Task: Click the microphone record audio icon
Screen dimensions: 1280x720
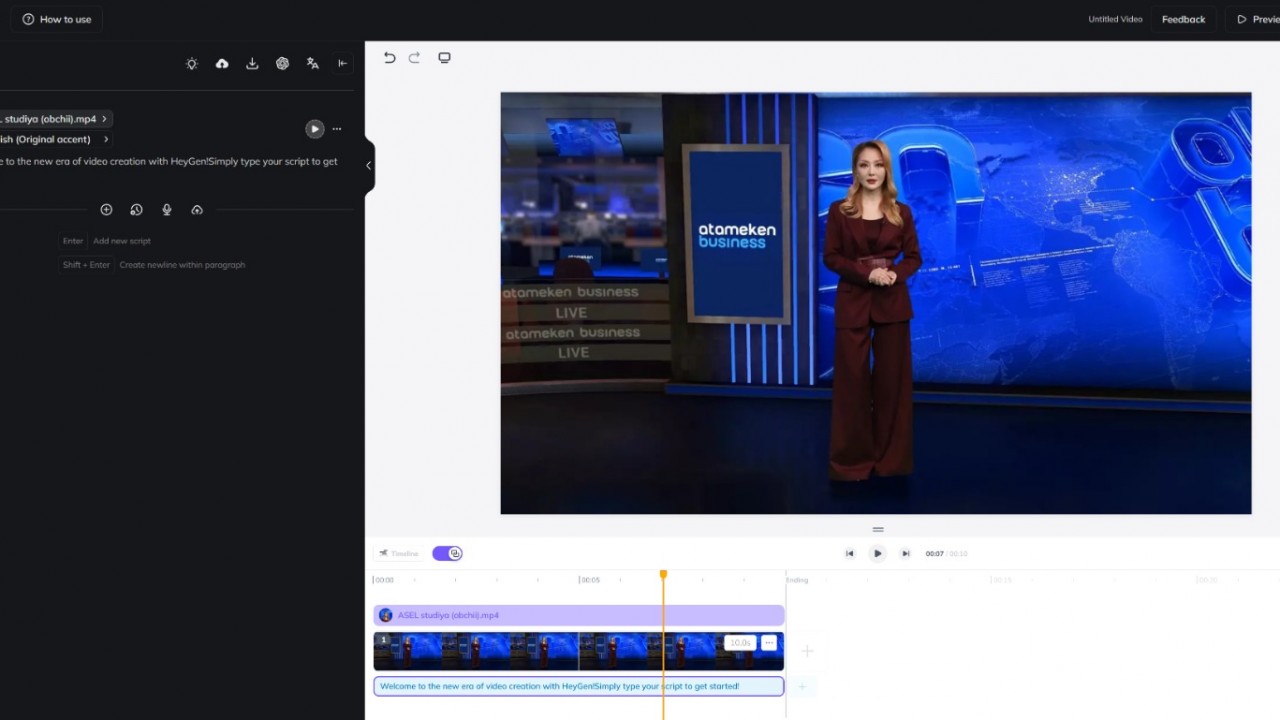Action: (167, 210)
